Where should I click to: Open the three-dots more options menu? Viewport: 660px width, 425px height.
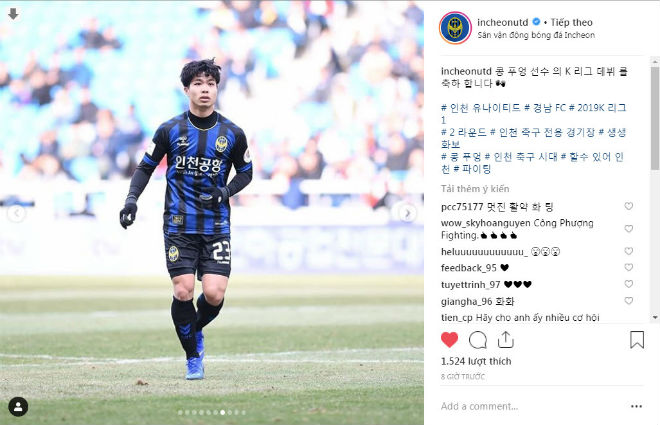(x=636, y=406)
